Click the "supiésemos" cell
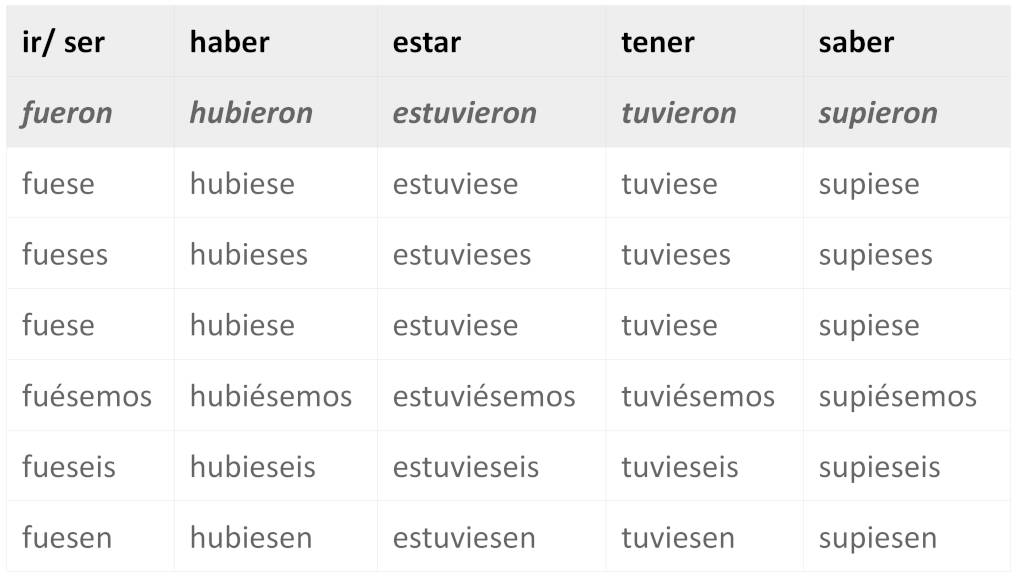 [897, 397]
